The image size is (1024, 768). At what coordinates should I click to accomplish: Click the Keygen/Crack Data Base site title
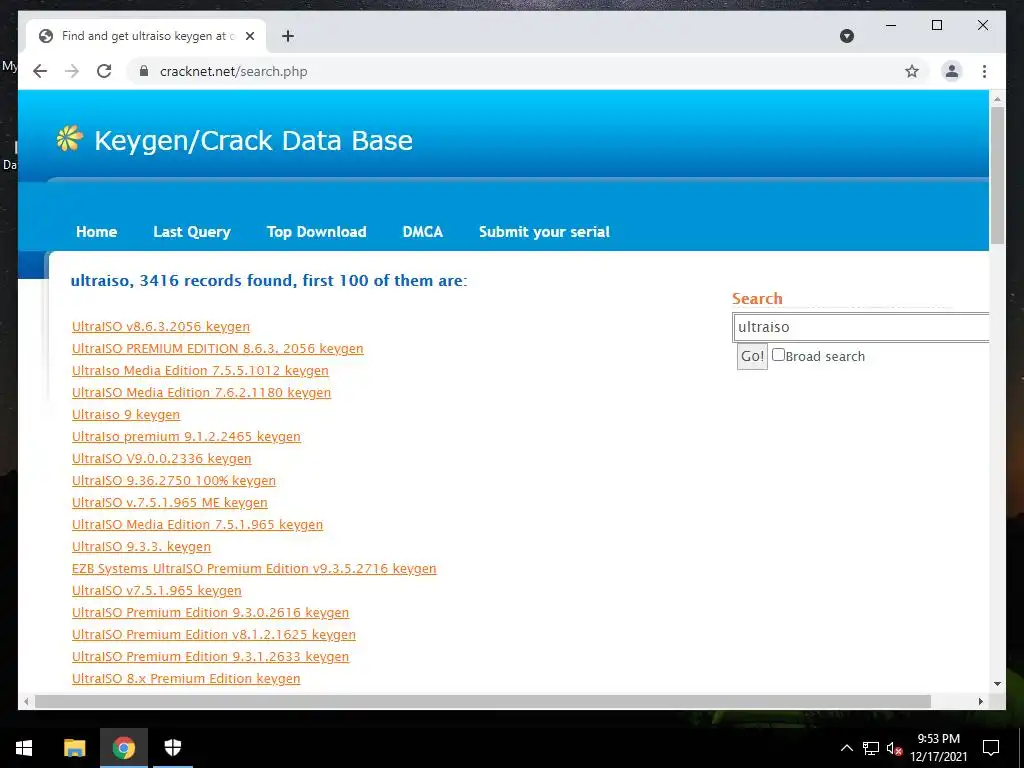[253, 140]
